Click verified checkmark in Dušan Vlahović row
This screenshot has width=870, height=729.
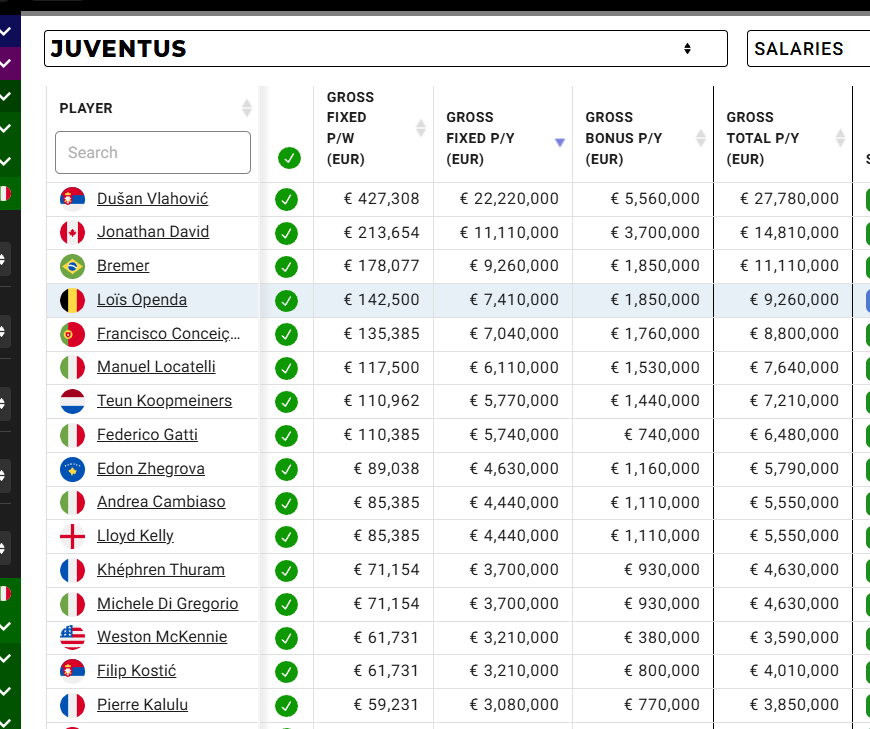coord(286,200)
